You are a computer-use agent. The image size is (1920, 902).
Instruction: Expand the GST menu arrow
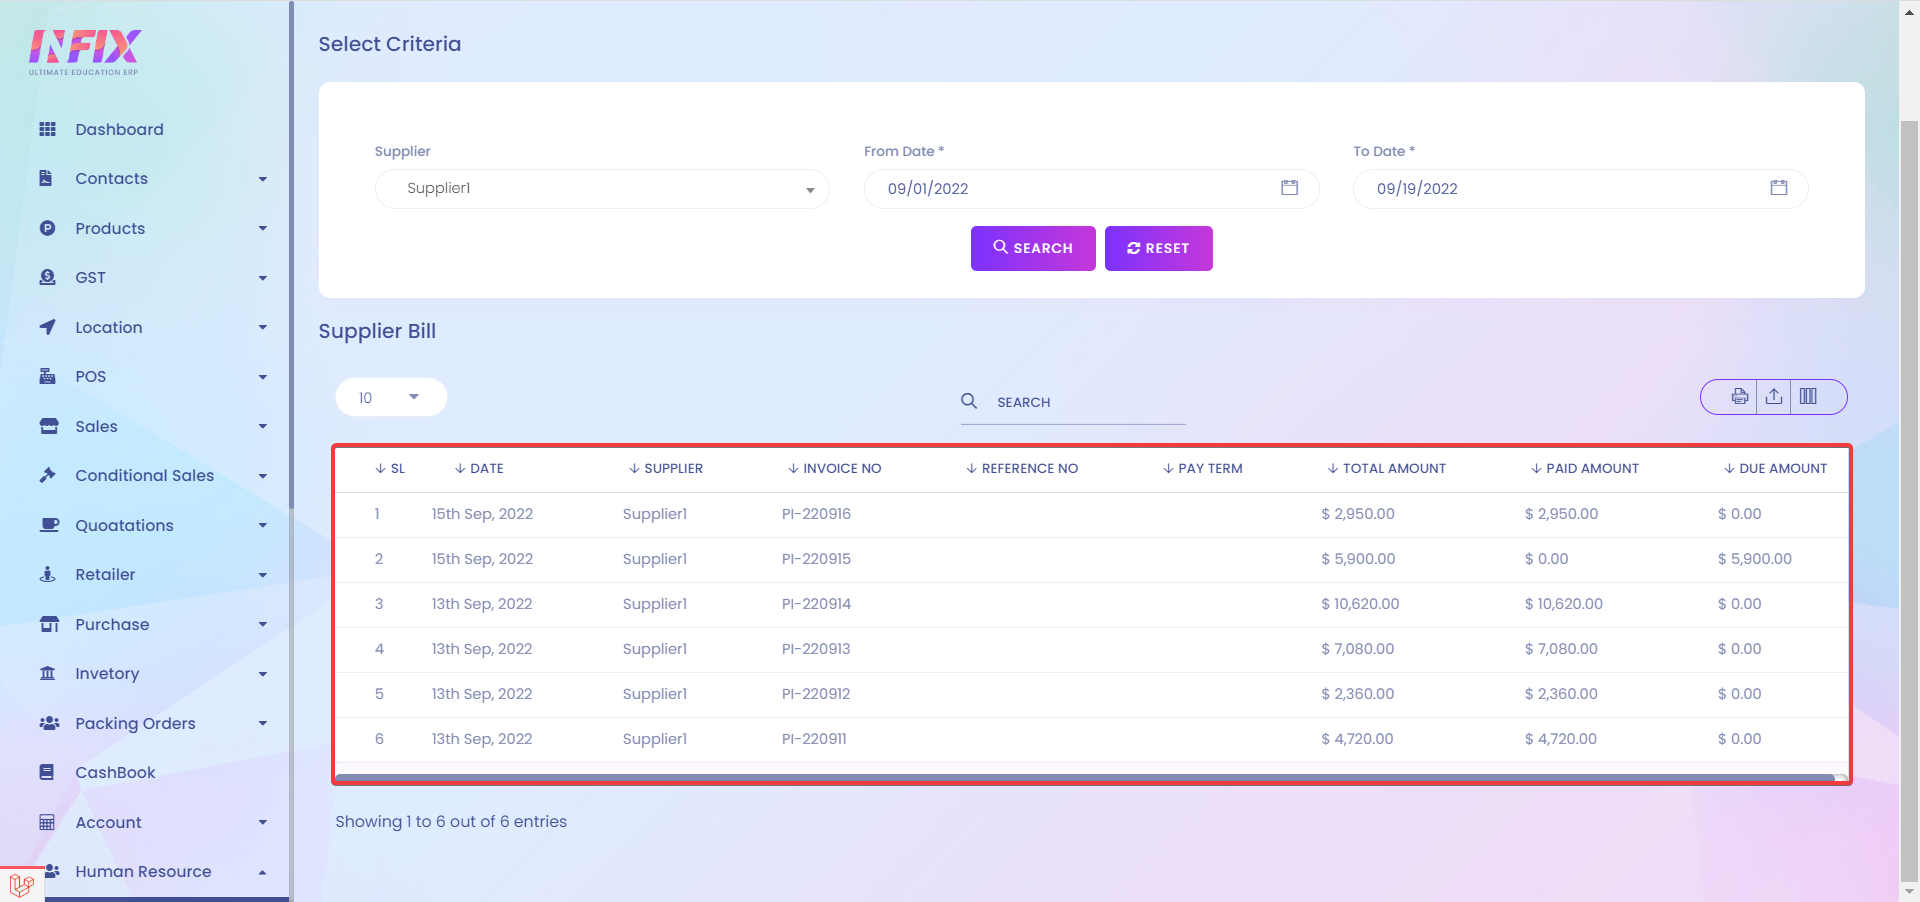click(263, 278)
